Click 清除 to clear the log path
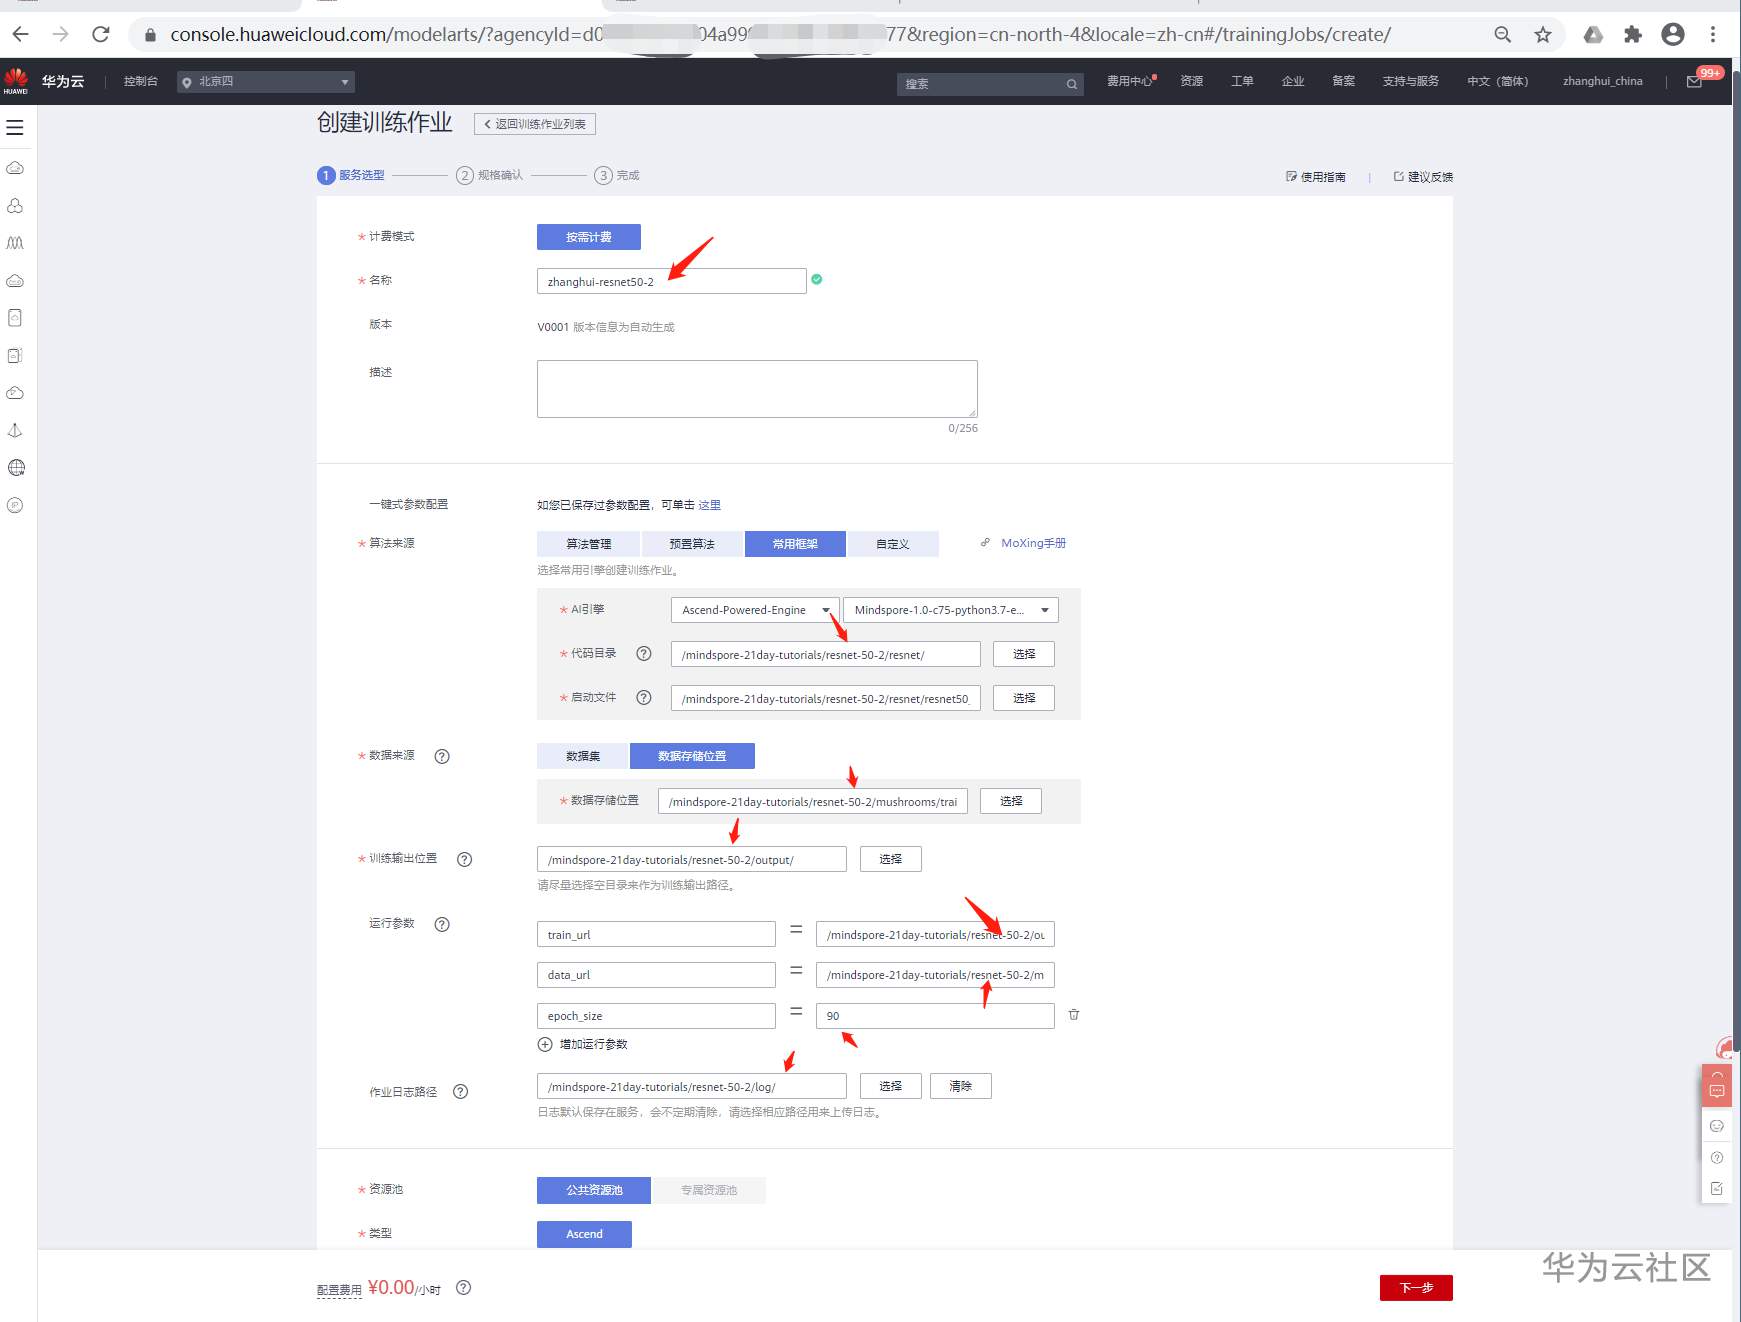Viewport: 1741px width, 1322px height. coord(961,1086)
